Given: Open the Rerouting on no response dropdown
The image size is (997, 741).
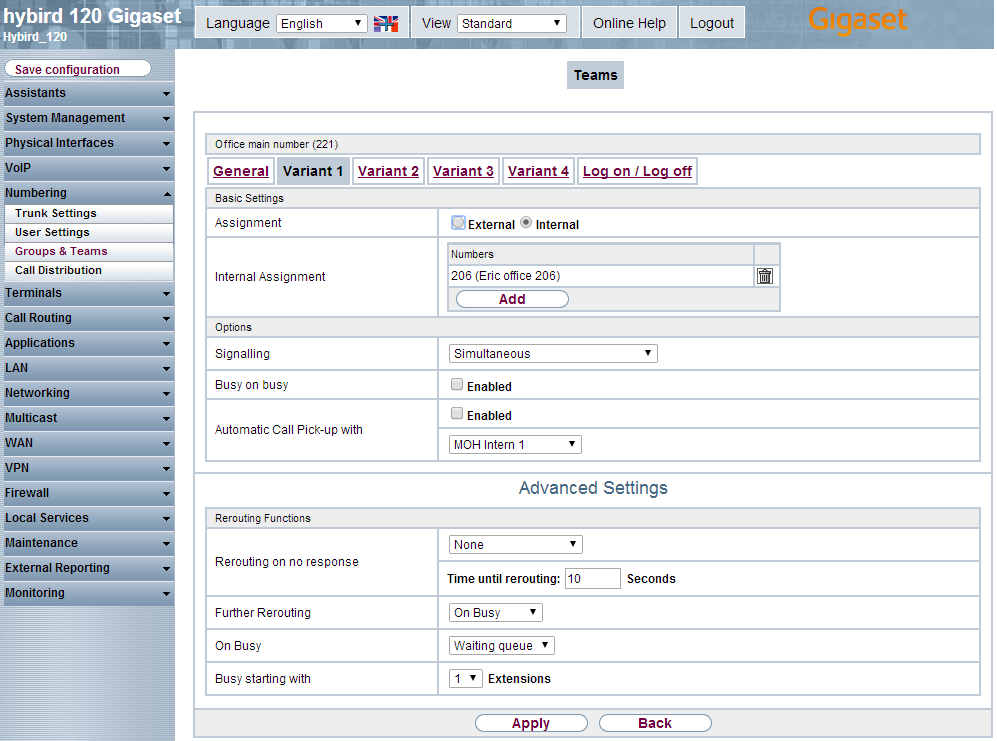Looking at the screenshot, I should 515,544.
